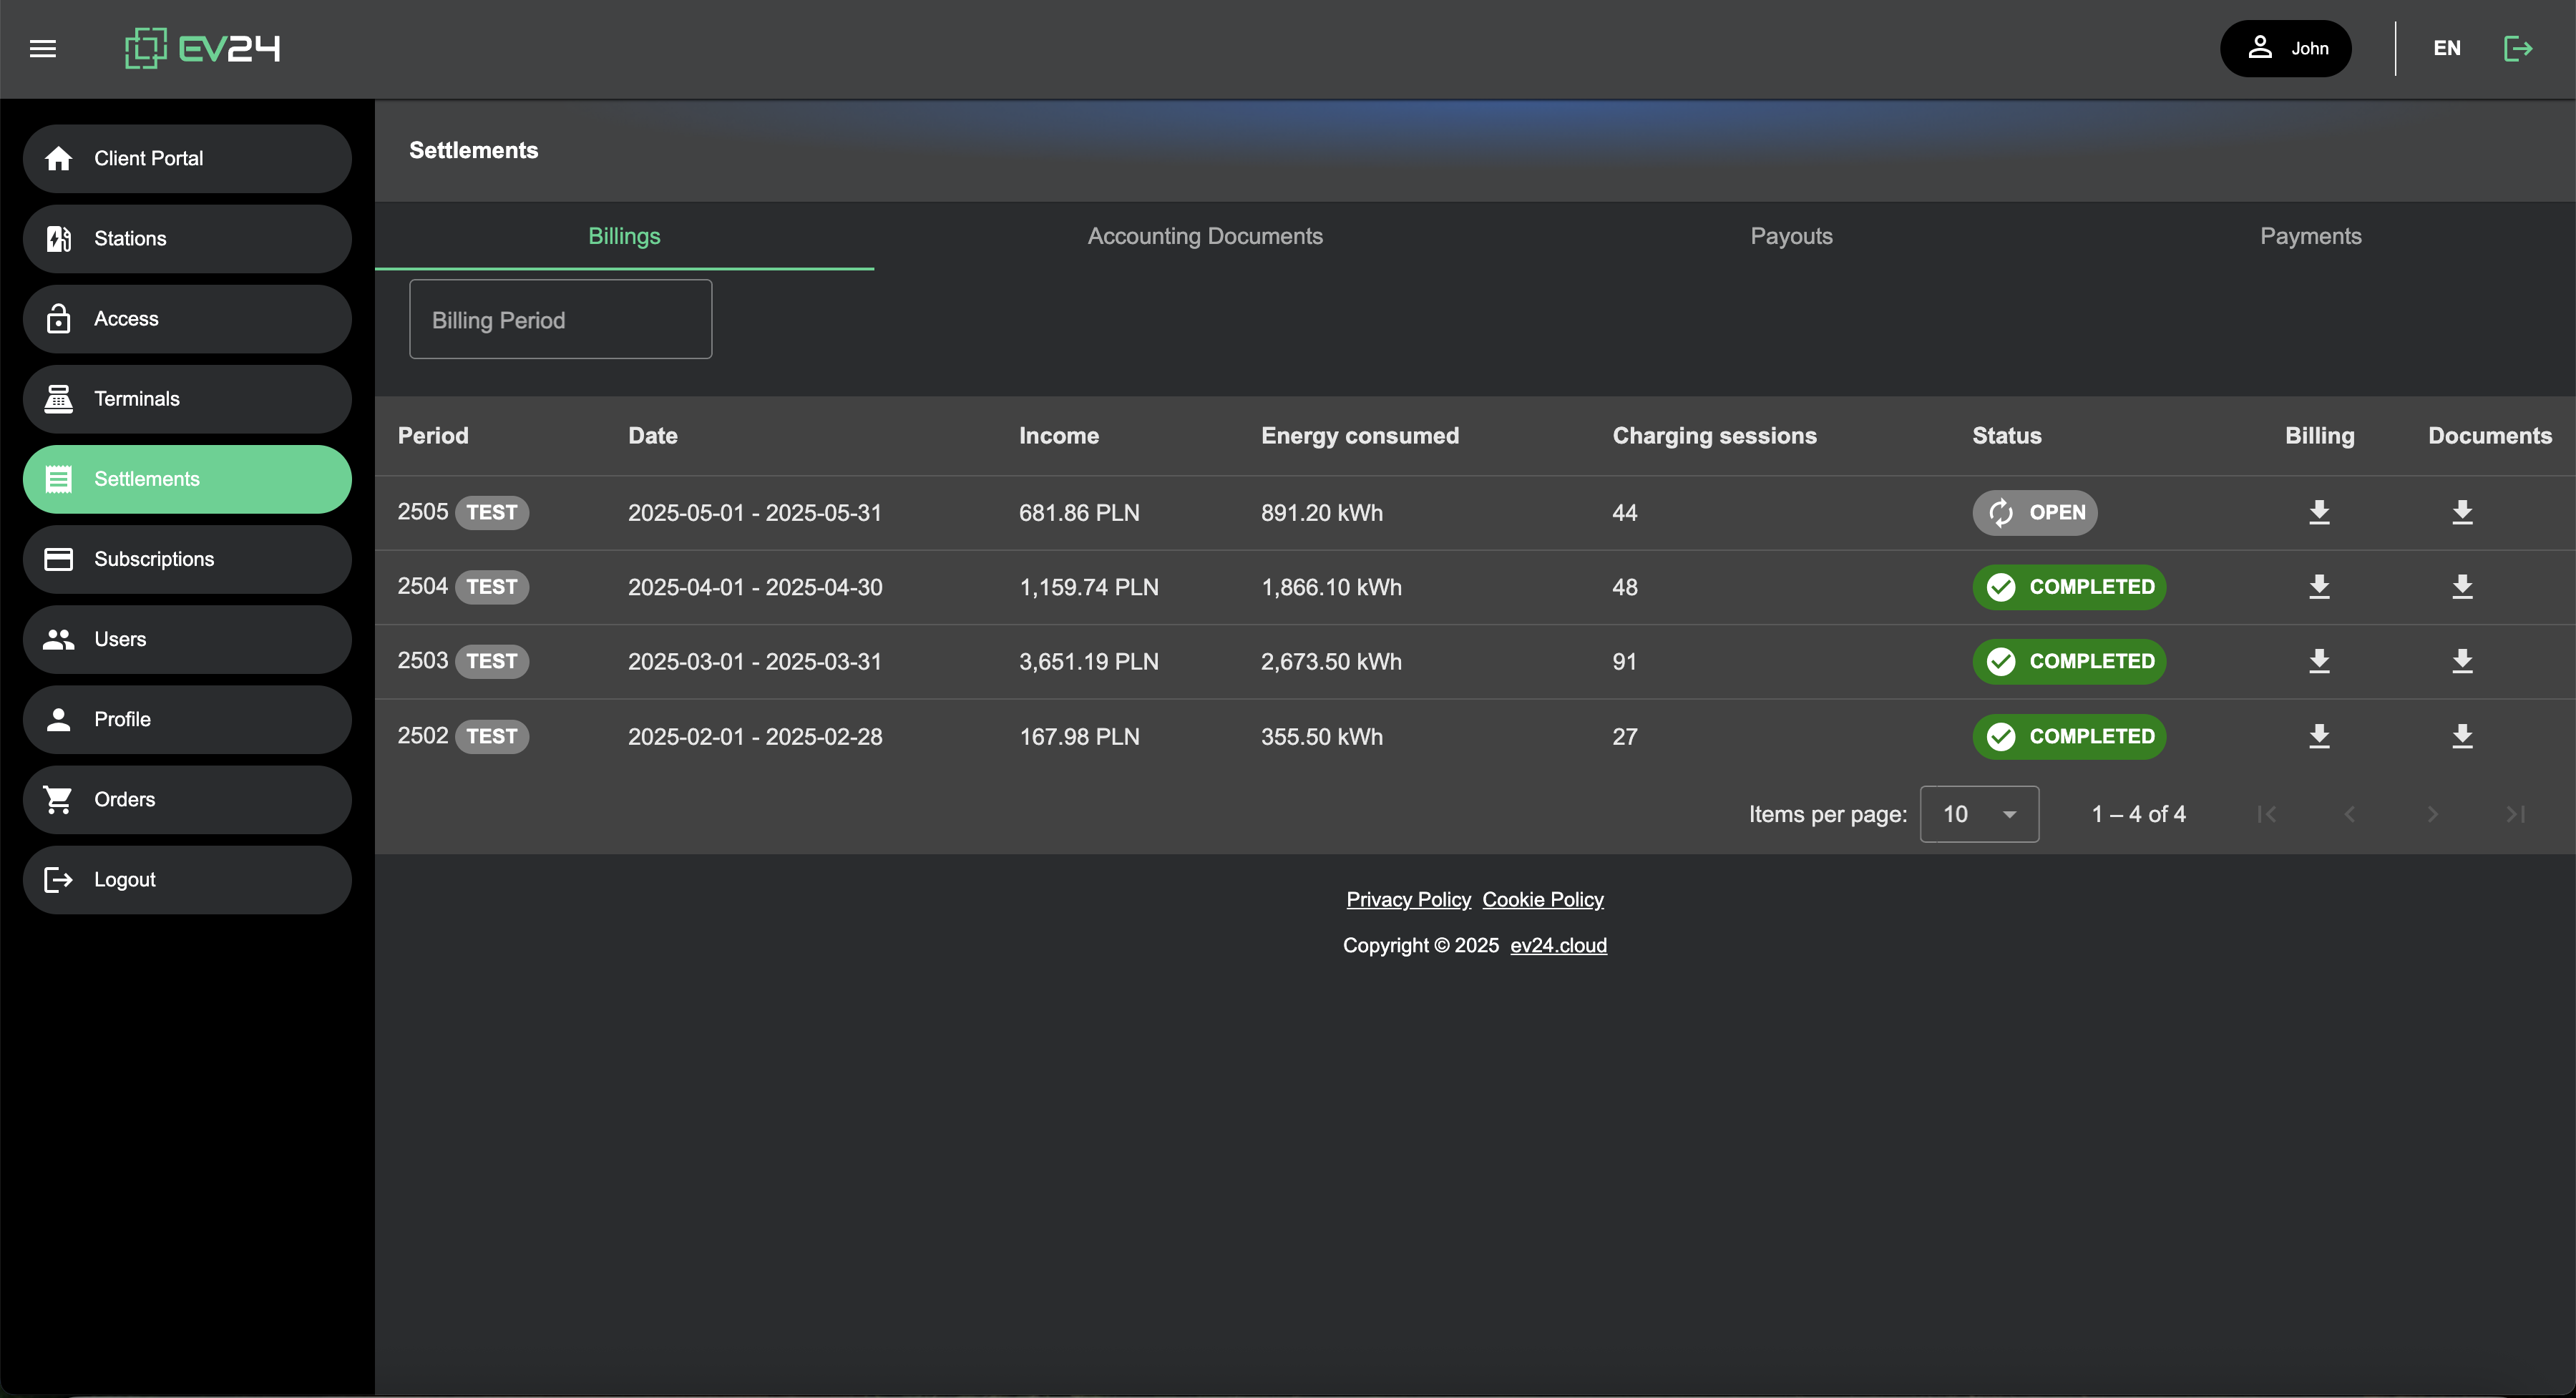Image resolution: width=2576 pixels, height=1398 pixels.
Task: Open the Billing Period selector
Action: 560,320
